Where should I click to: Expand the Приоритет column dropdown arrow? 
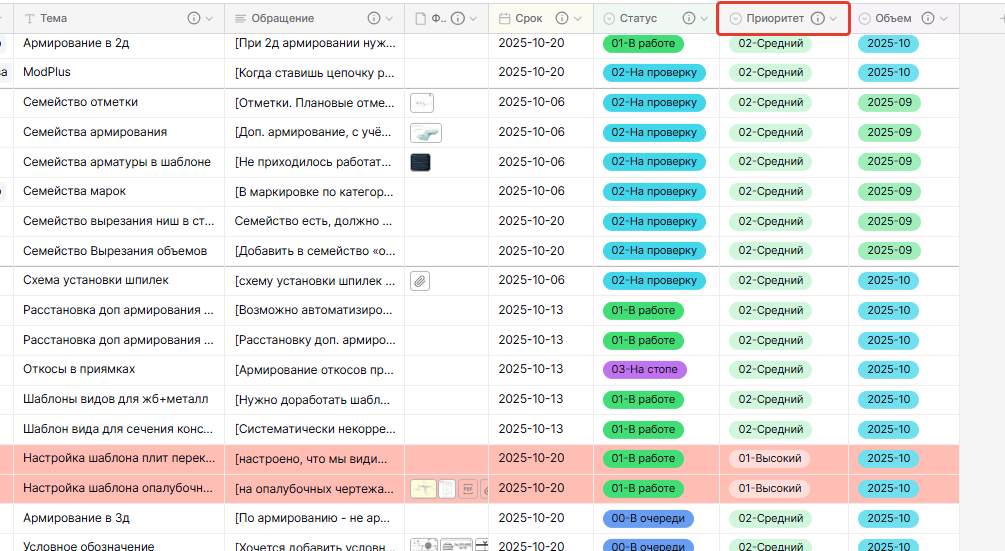click(834, 18)
